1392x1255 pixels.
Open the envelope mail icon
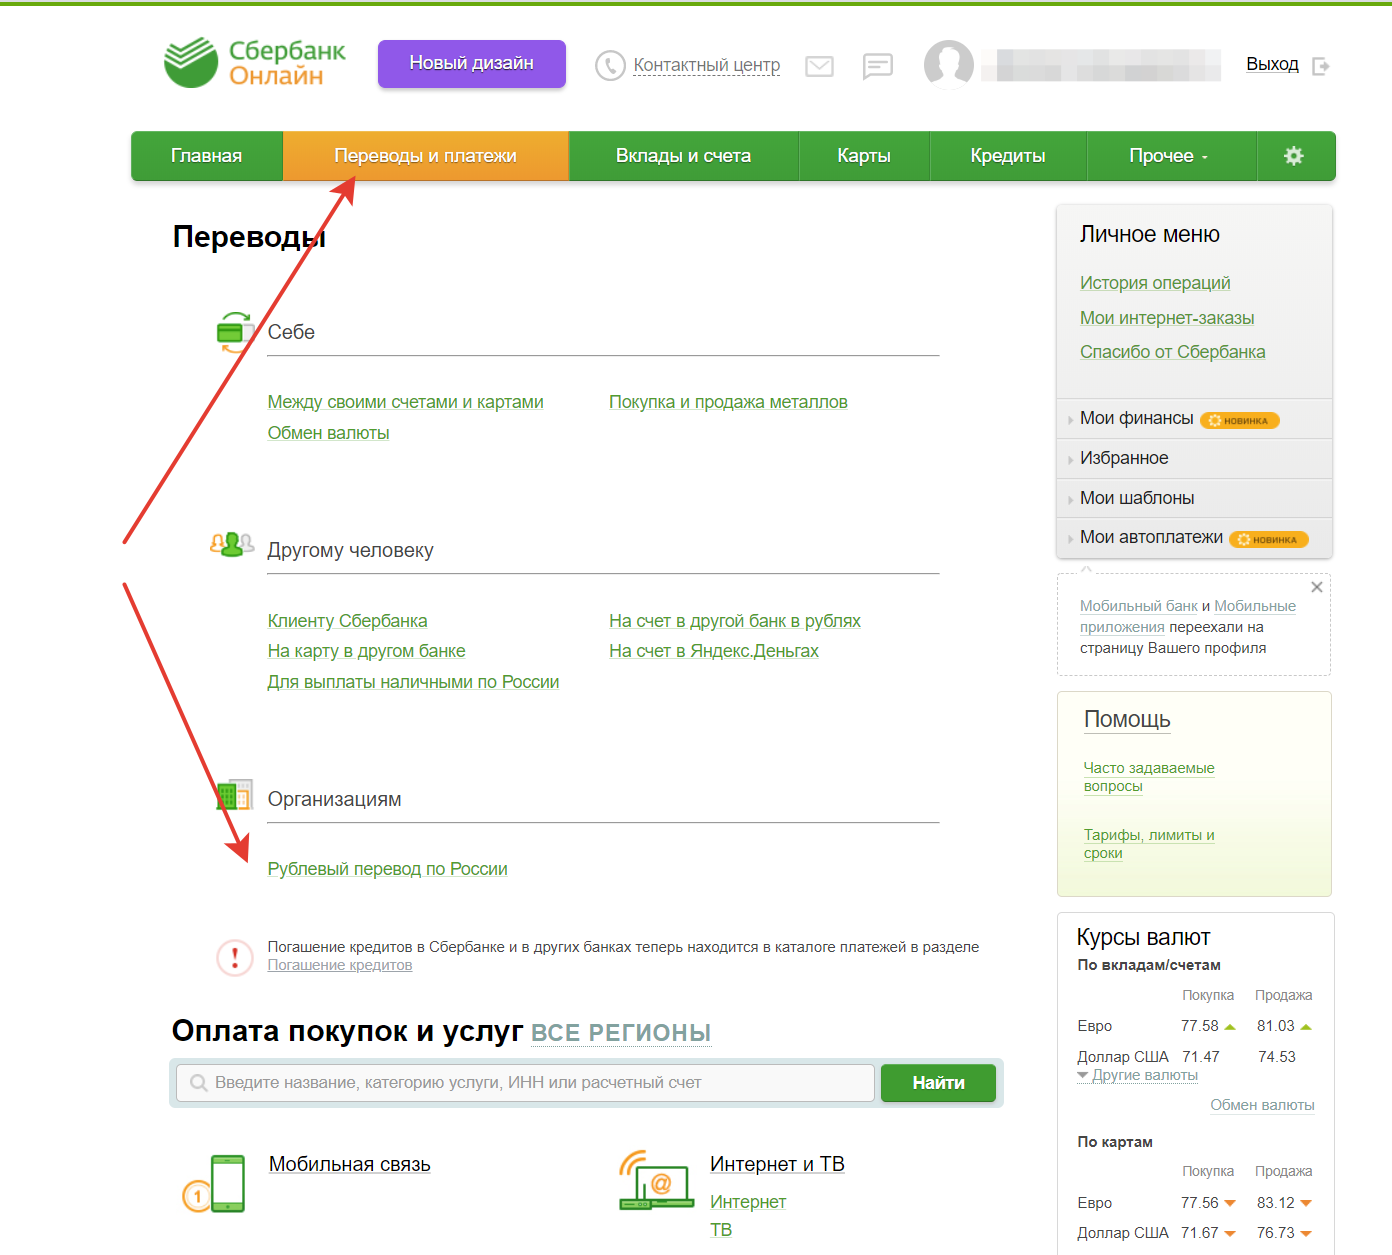coord(819,66)
